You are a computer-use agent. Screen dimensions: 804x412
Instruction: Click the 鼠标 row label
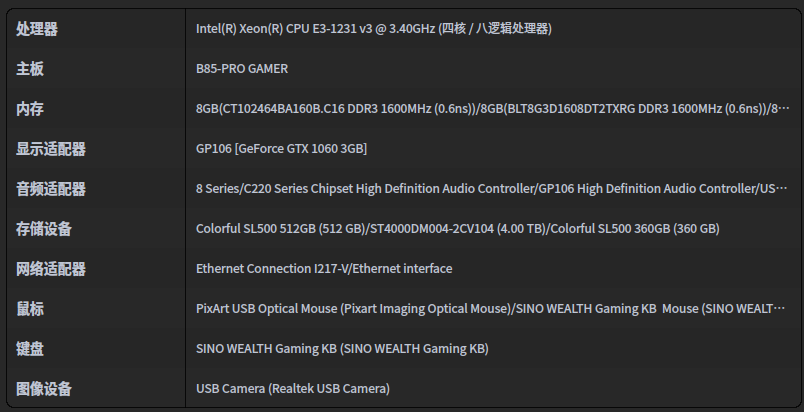tap(30, 309)
